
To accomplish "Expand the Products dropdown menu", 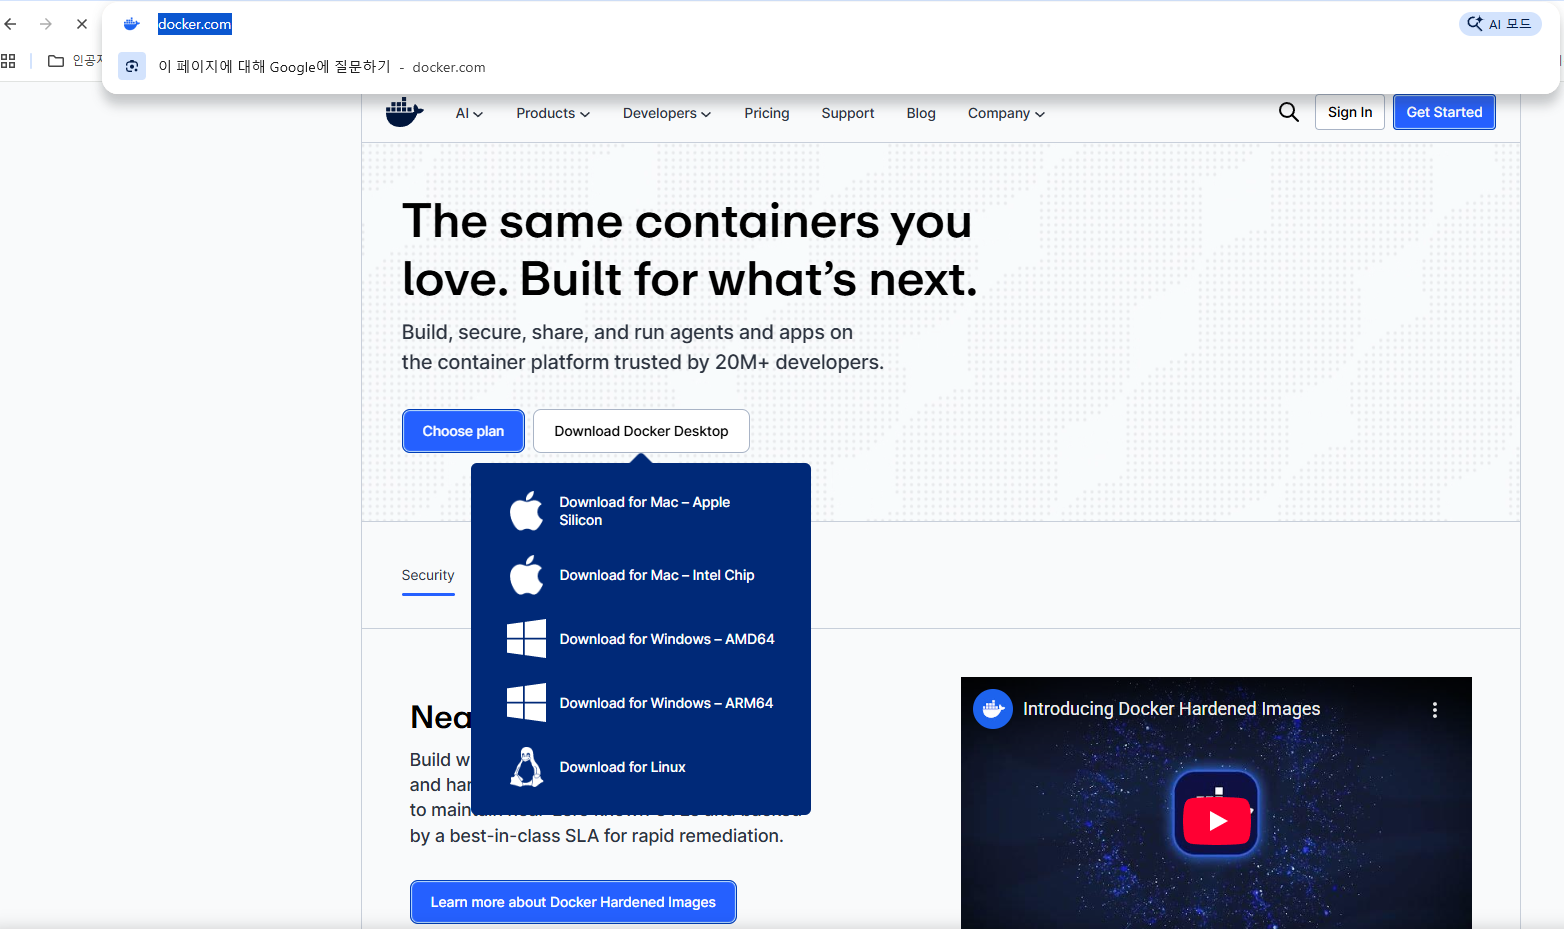I will 553,113.
